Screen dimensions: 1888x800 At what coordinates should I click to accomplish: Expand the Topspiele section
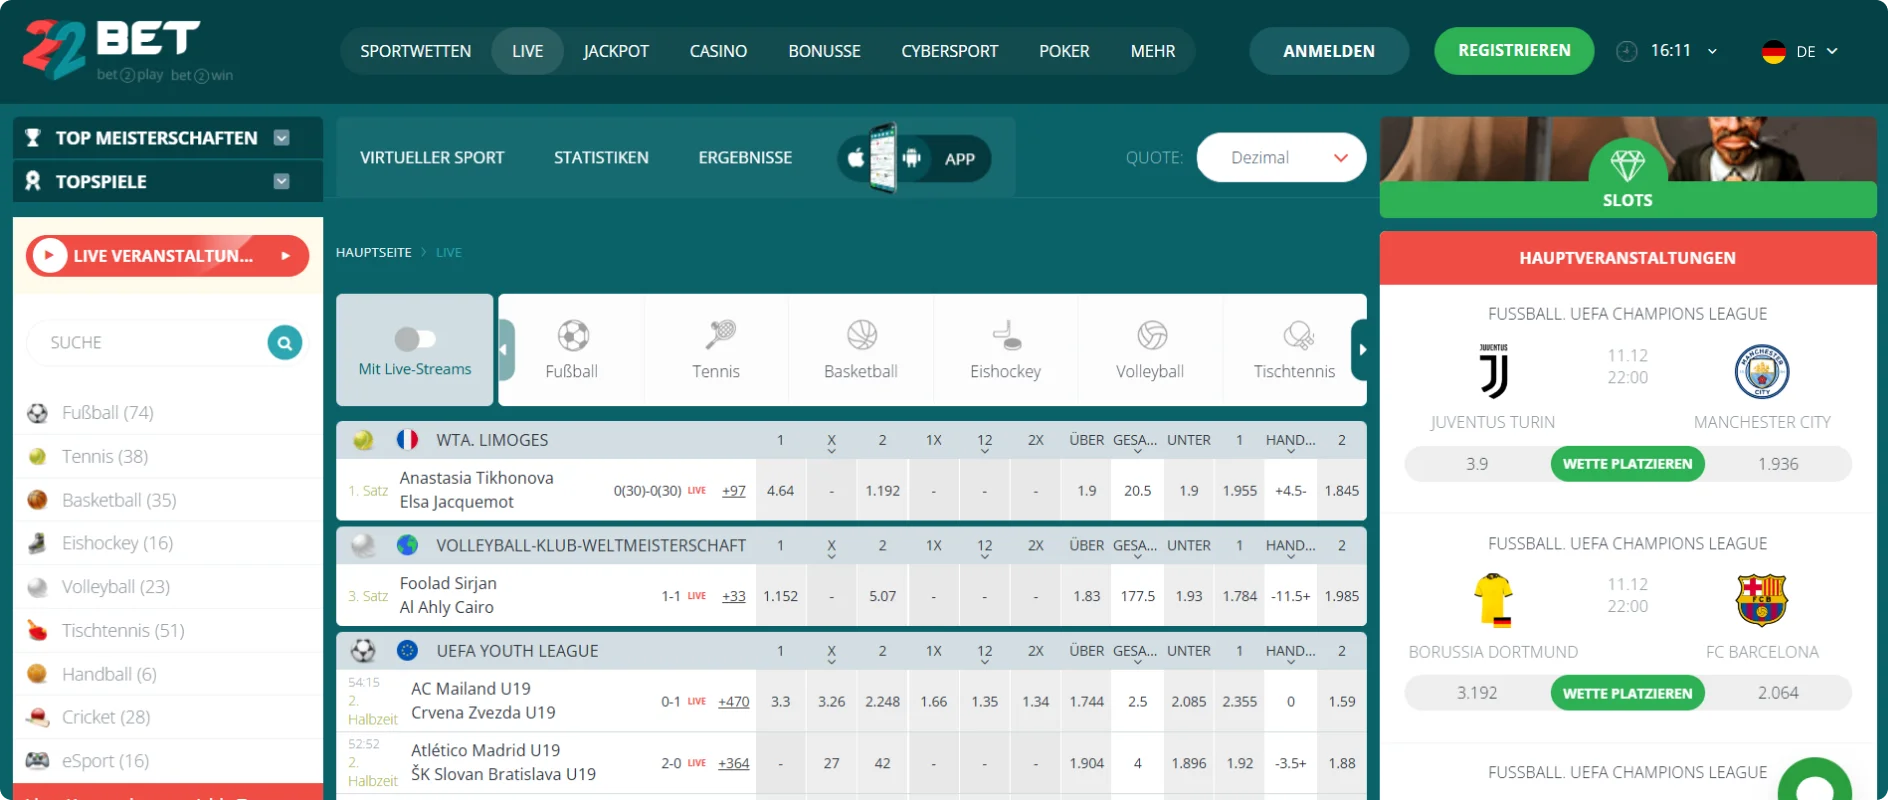tap(282, 181)
